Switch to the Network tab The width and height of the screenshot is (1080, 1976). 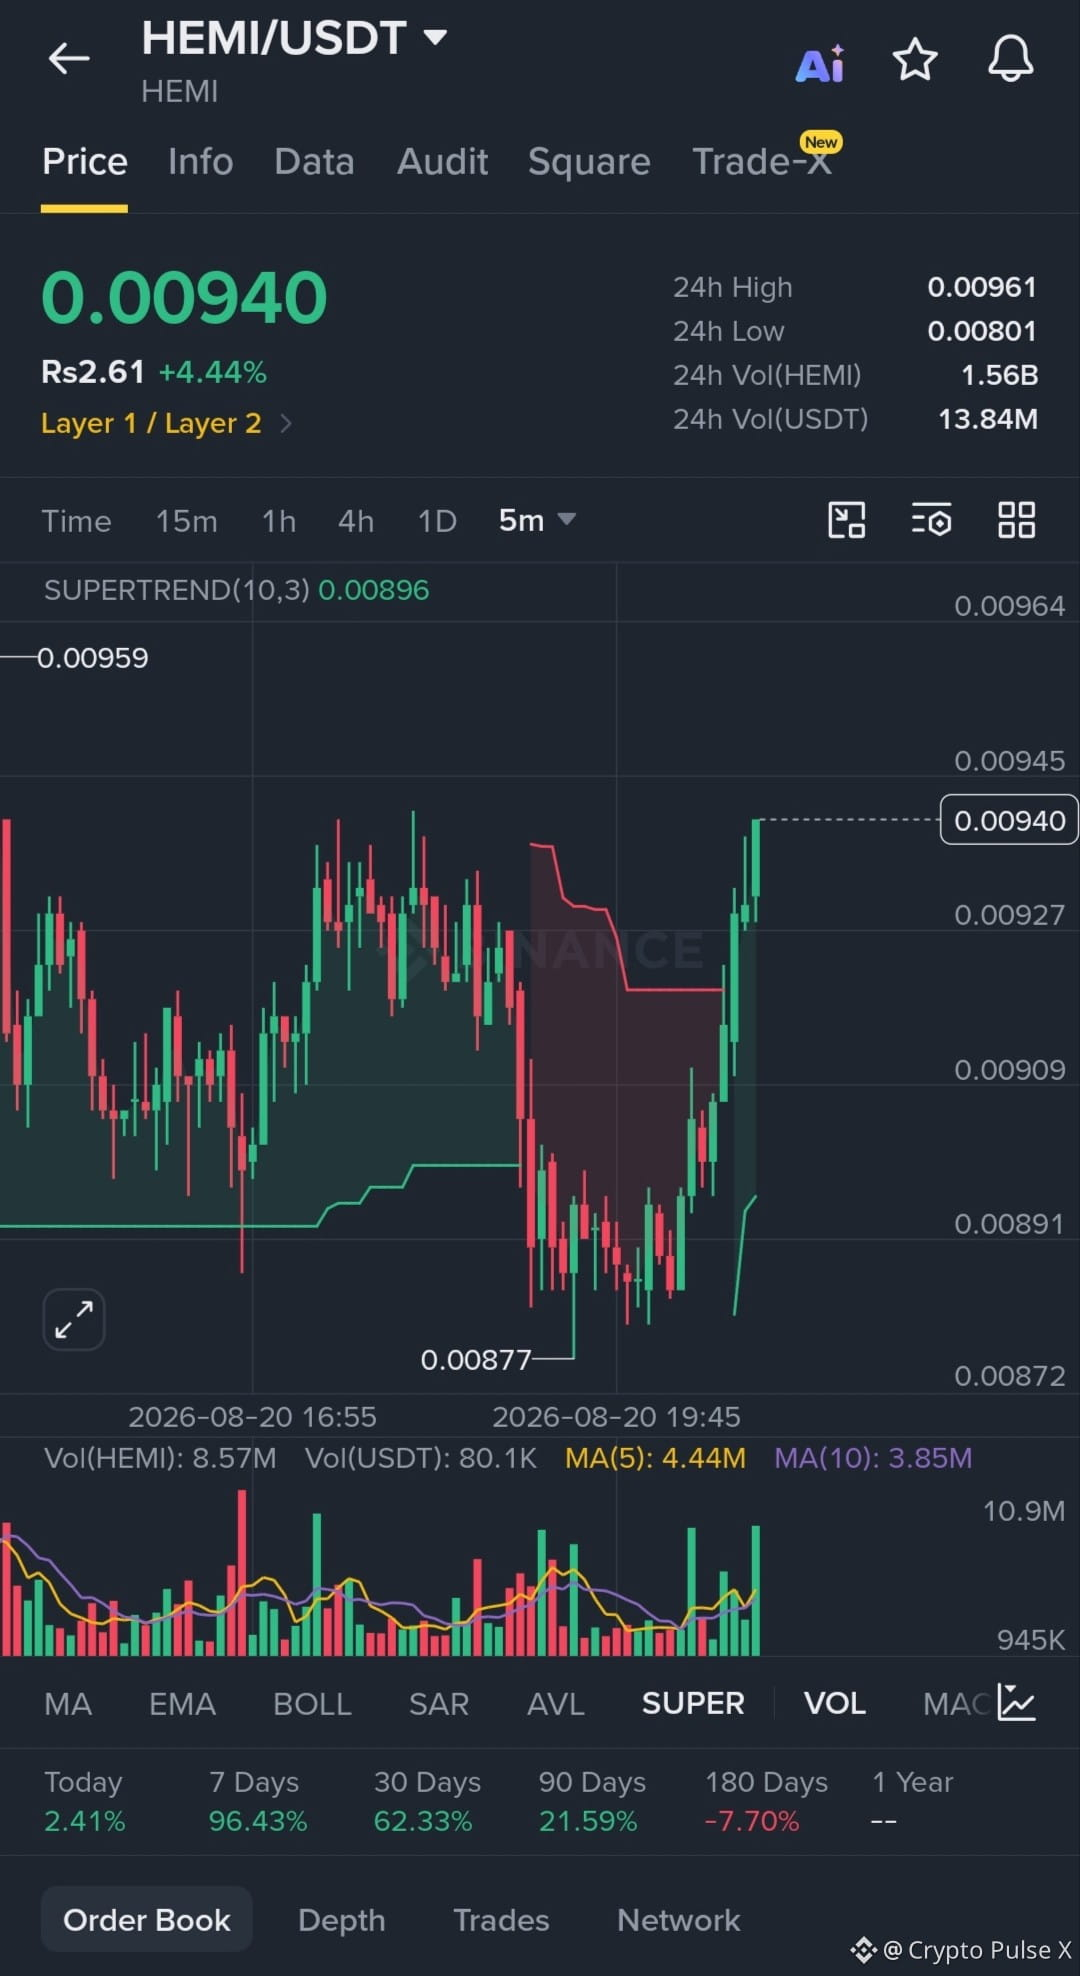(679, 1920)
